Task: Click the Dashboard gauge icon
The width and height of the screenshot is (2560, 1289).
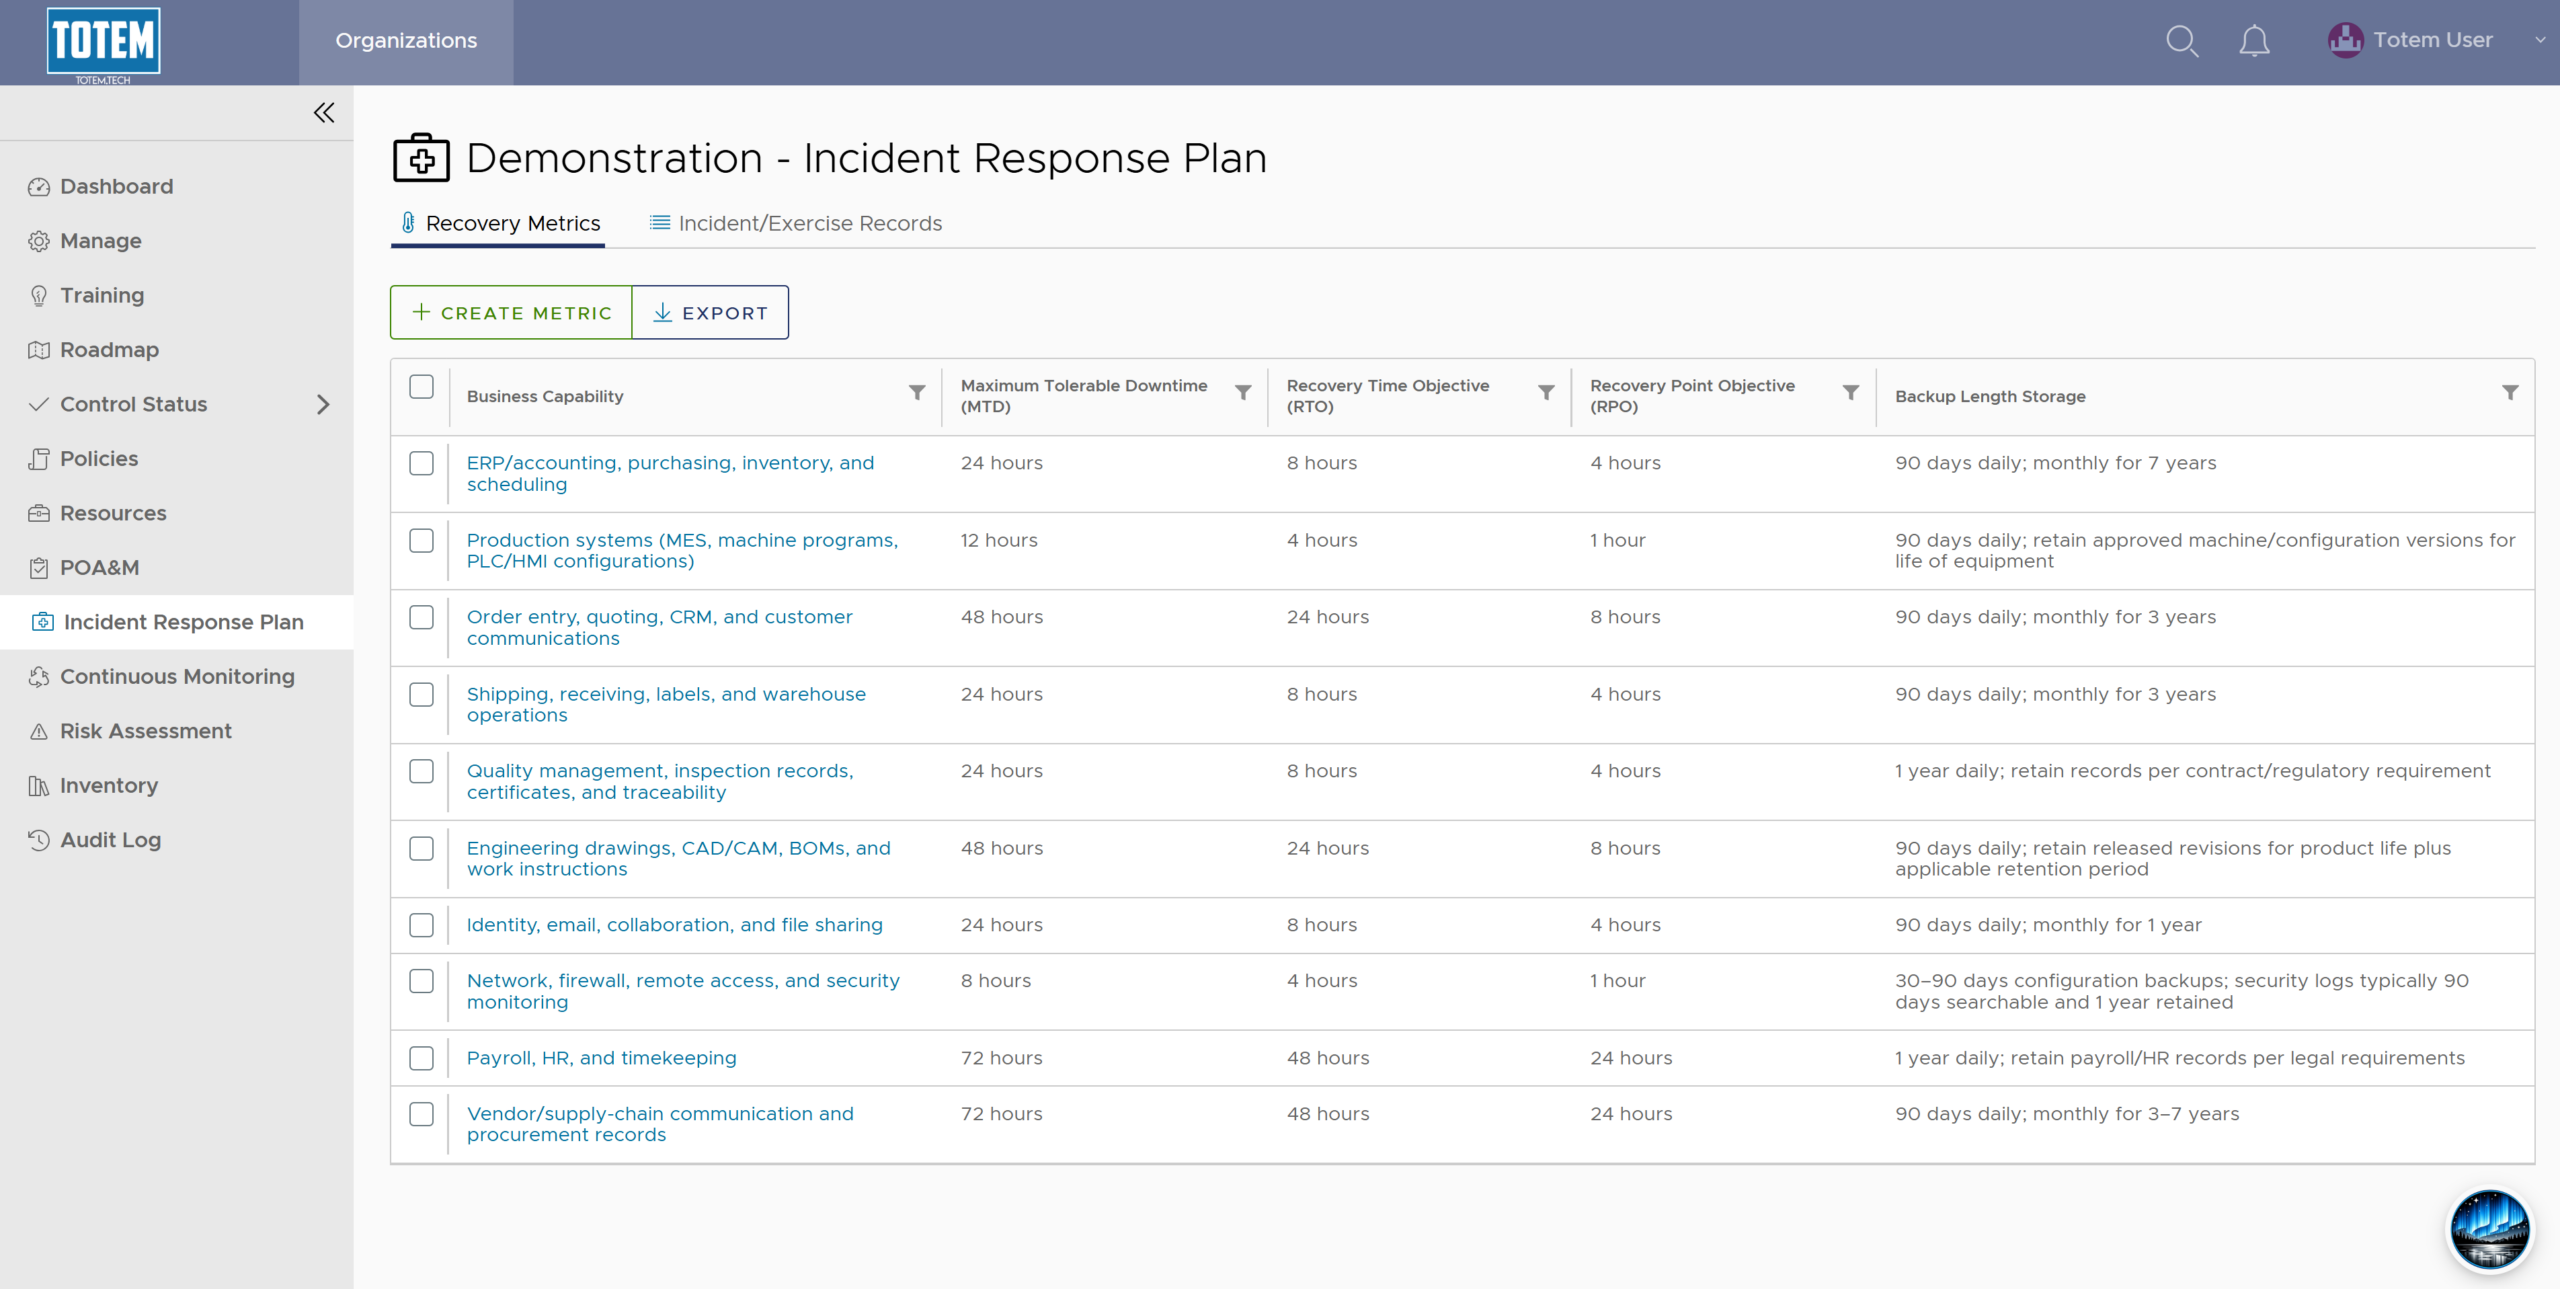Action: point(39,187)
